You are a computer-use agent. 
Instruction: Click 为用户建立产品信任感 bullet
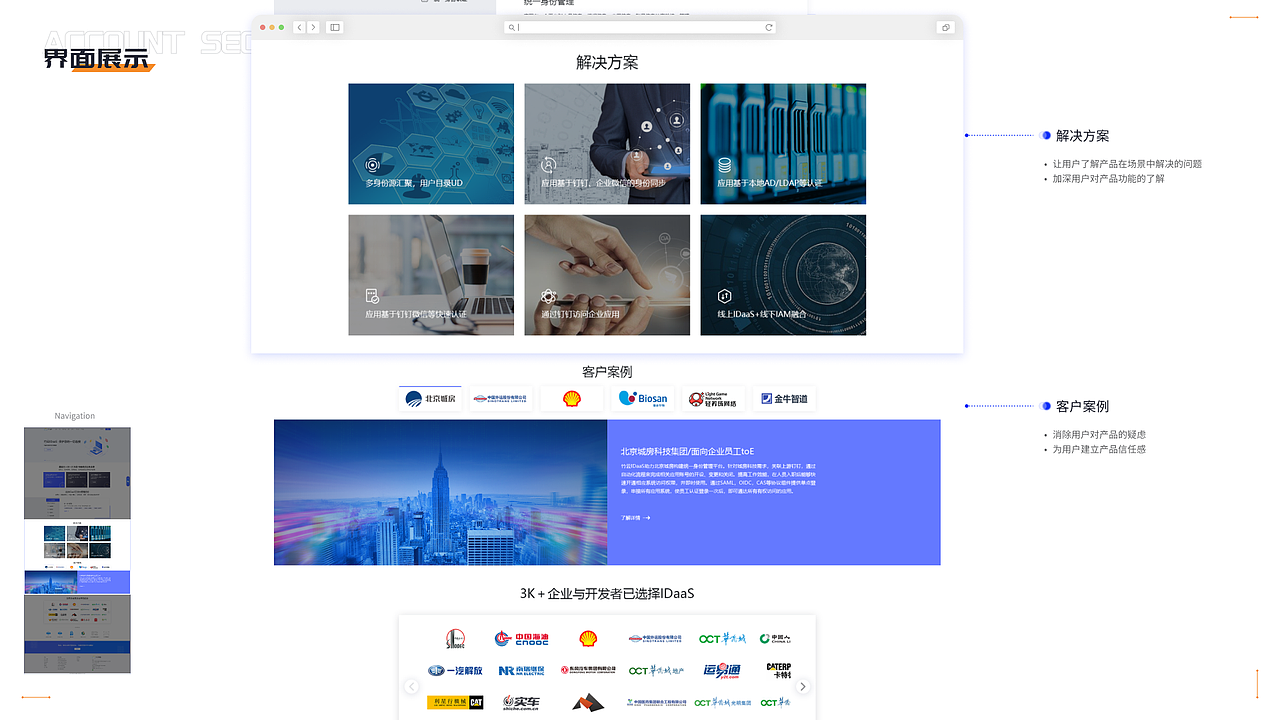[x=1099, y=450]
